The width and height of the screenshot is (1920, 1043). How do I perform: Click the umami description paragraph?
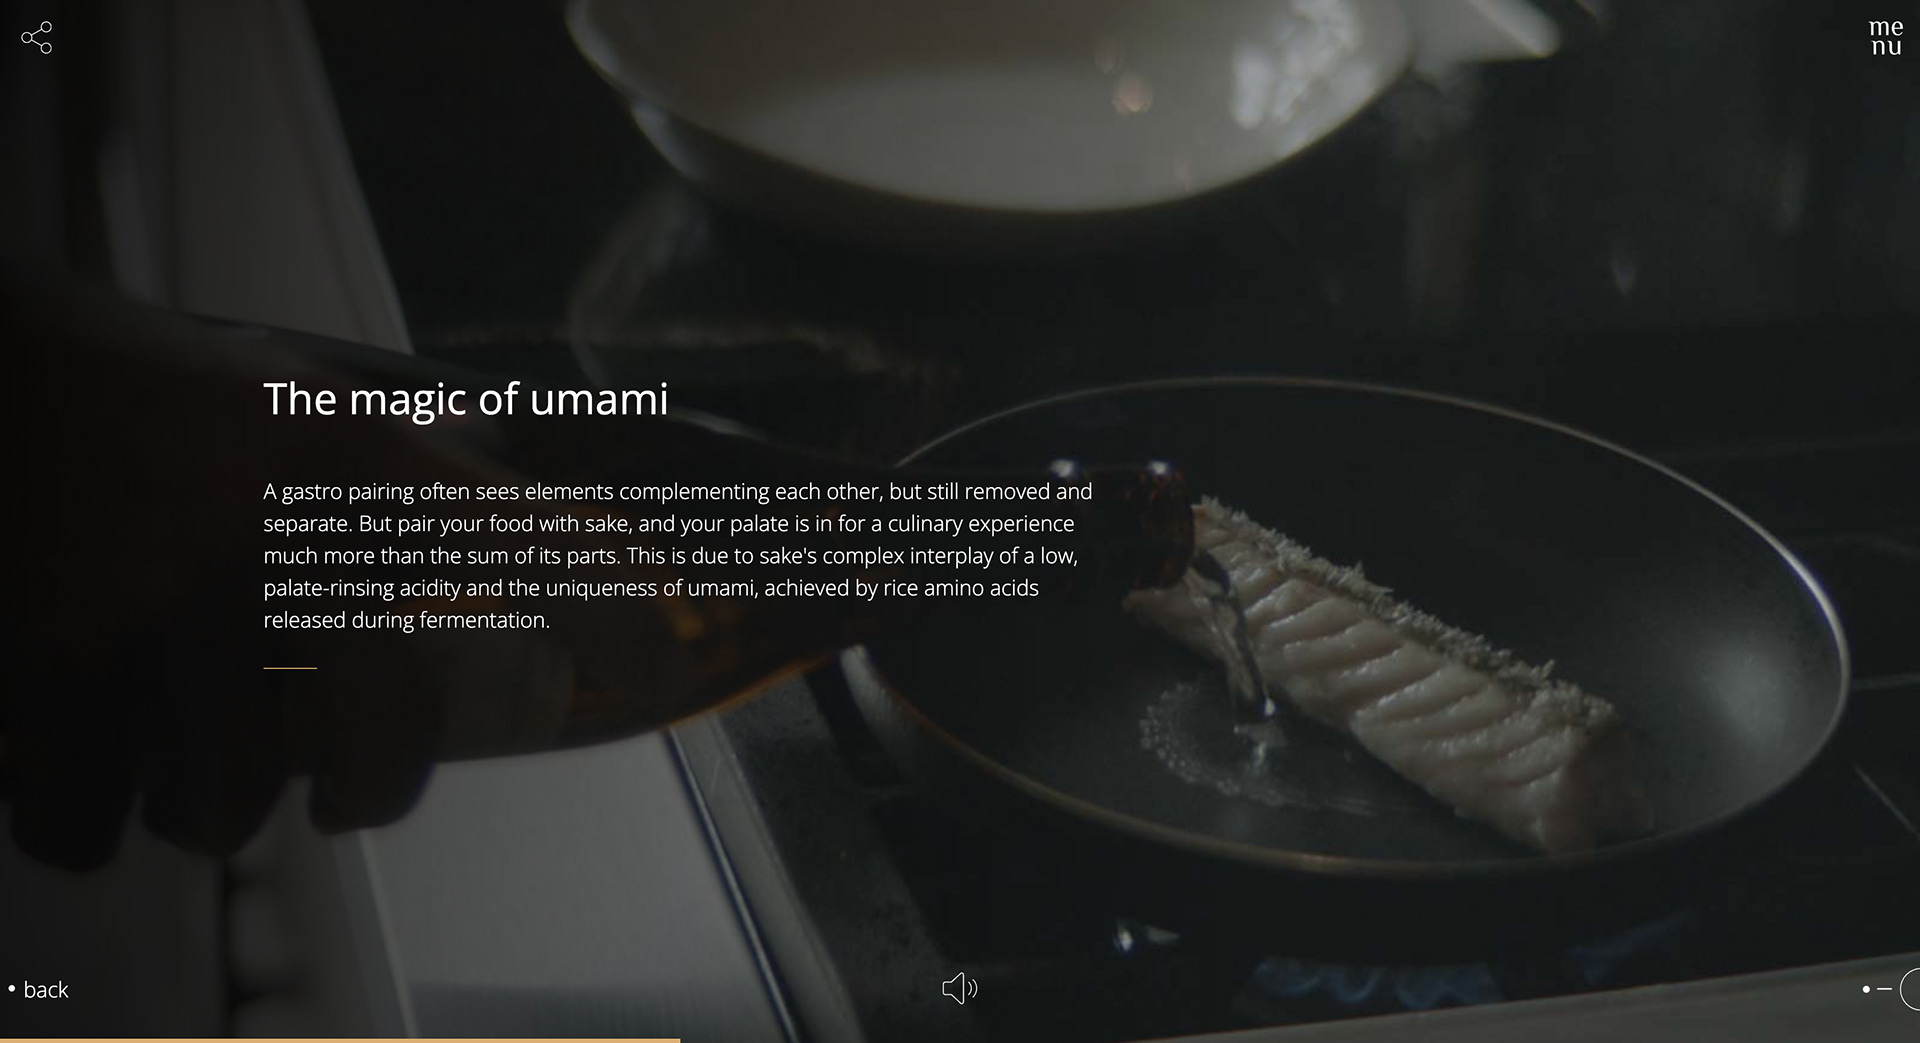pos(678,556)
